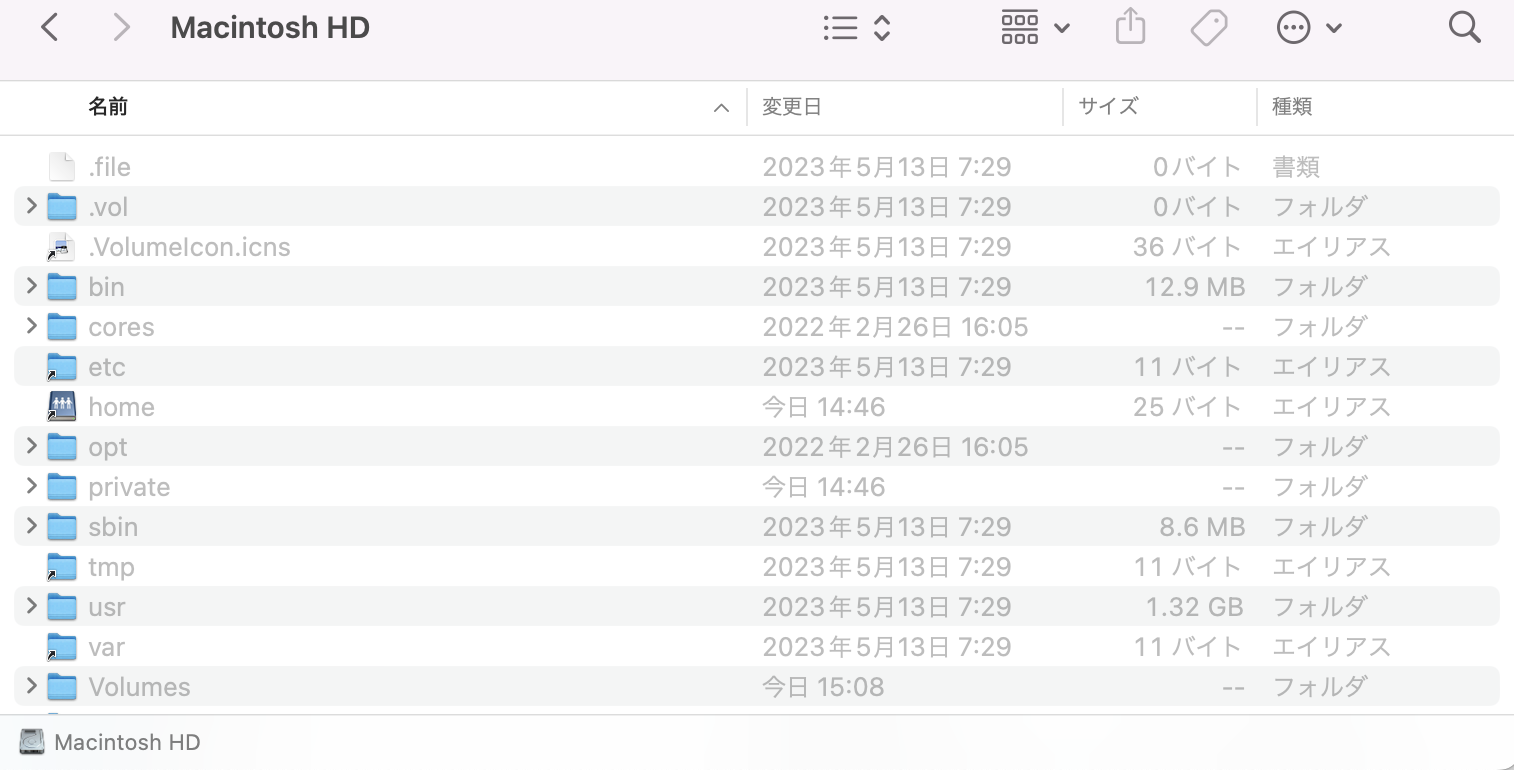The width and height of the screenshot is (1514, 770).
Task: Expand the bin folder disclosure triangle
Action: point(31,286)
